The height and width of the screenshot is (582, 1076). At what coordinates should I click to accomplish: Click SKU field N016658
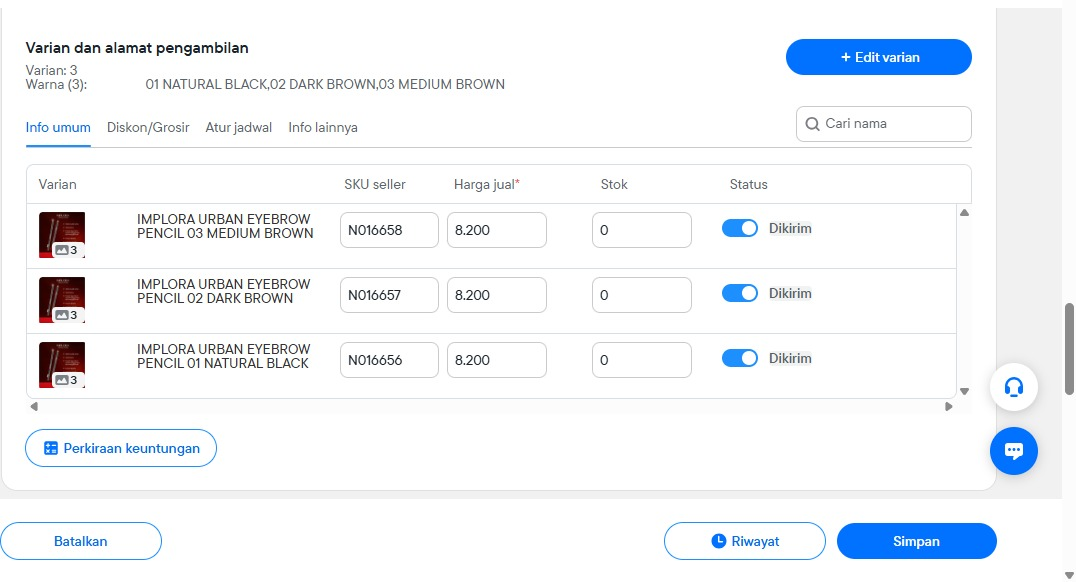389,230
